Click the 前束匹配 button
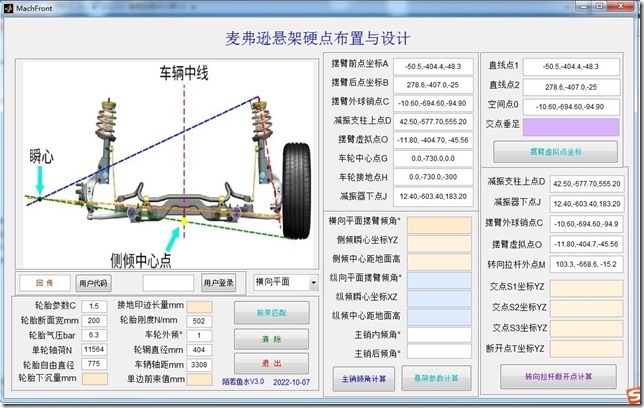 tap(271, 313)
